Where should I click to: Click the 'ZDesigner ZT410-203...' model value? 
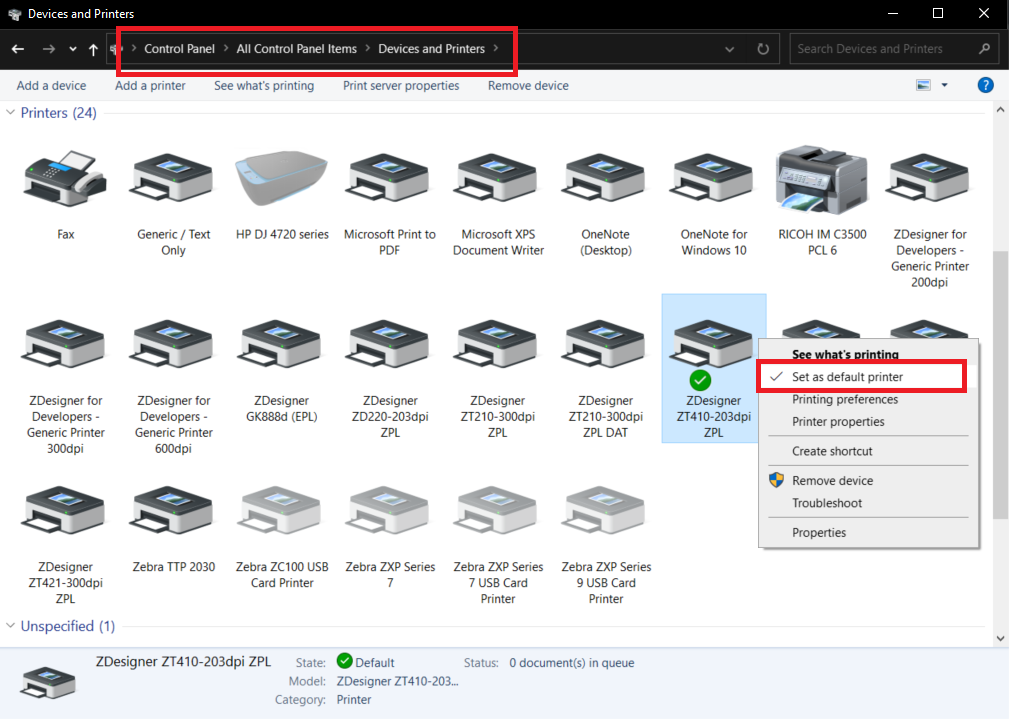click(x=398, y=681)
